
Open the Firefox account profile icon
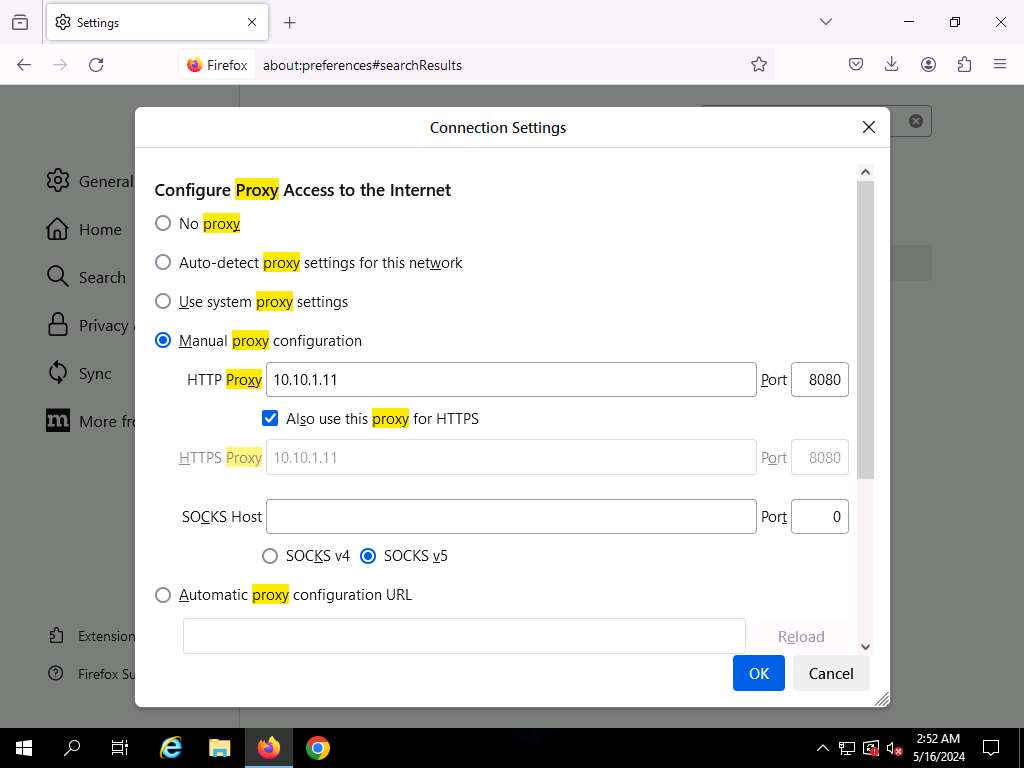click(928, 64)
